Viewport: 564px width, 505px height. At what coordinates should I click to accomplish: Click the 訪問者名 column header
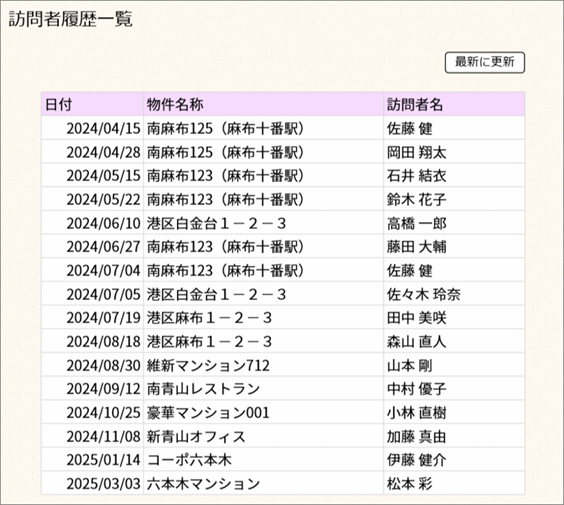coord(454,104)
